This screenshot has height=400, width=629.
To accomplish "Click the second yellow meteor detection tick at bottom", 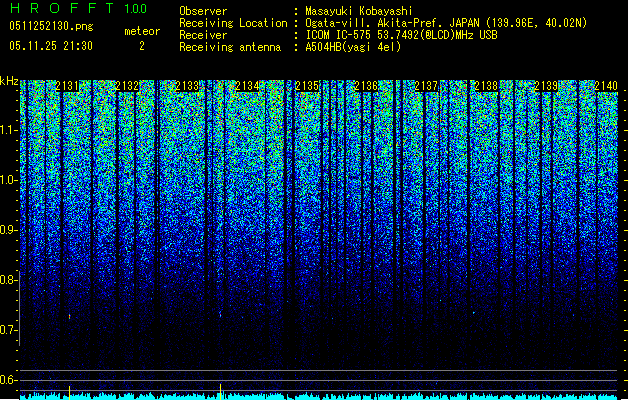I will (x=220, y=391).
